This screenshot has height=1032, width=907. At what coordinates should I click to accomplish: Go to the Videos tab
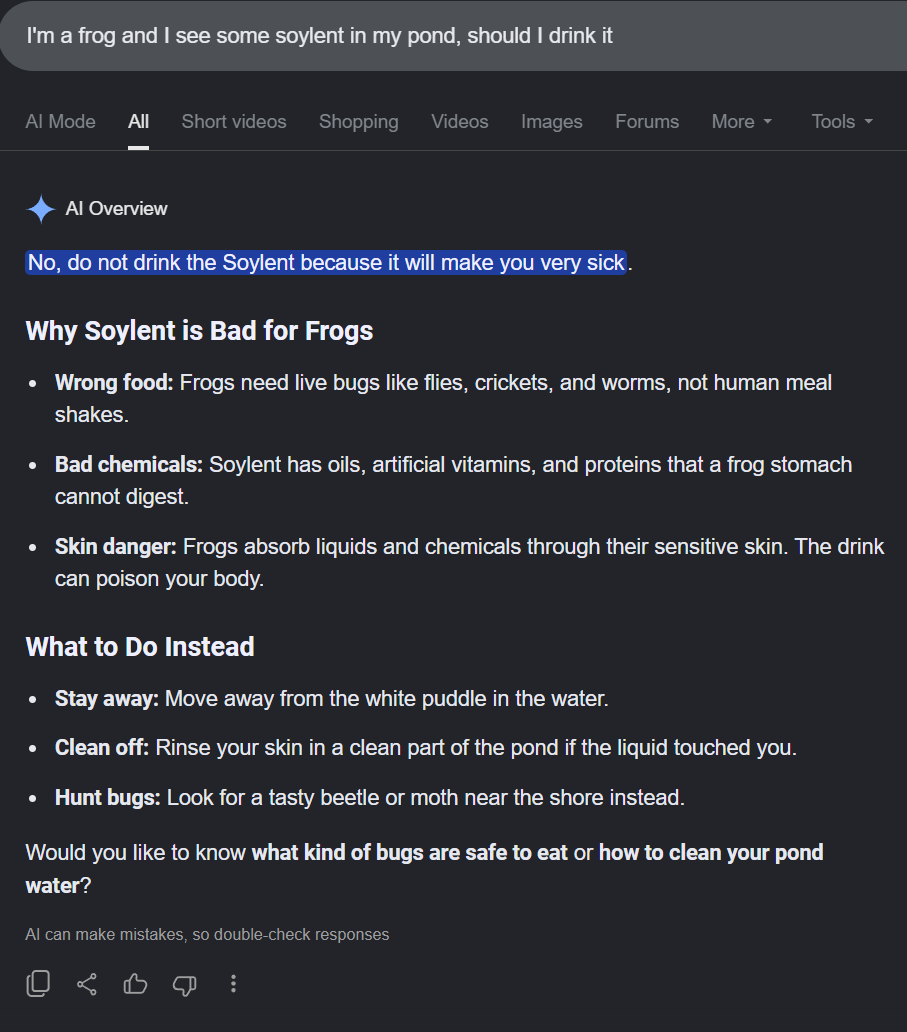click(x=459, y=122)
